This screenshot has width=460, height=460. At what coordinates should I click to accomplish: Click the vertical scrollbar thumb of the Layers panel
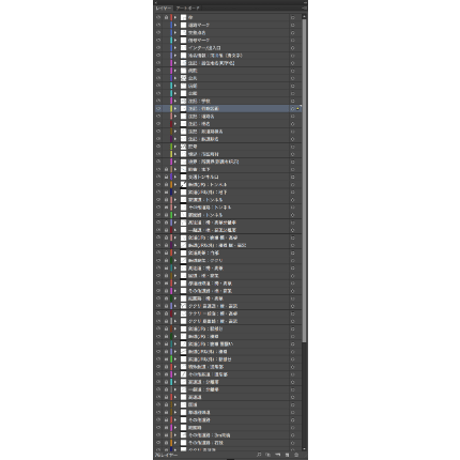point(304,180)
